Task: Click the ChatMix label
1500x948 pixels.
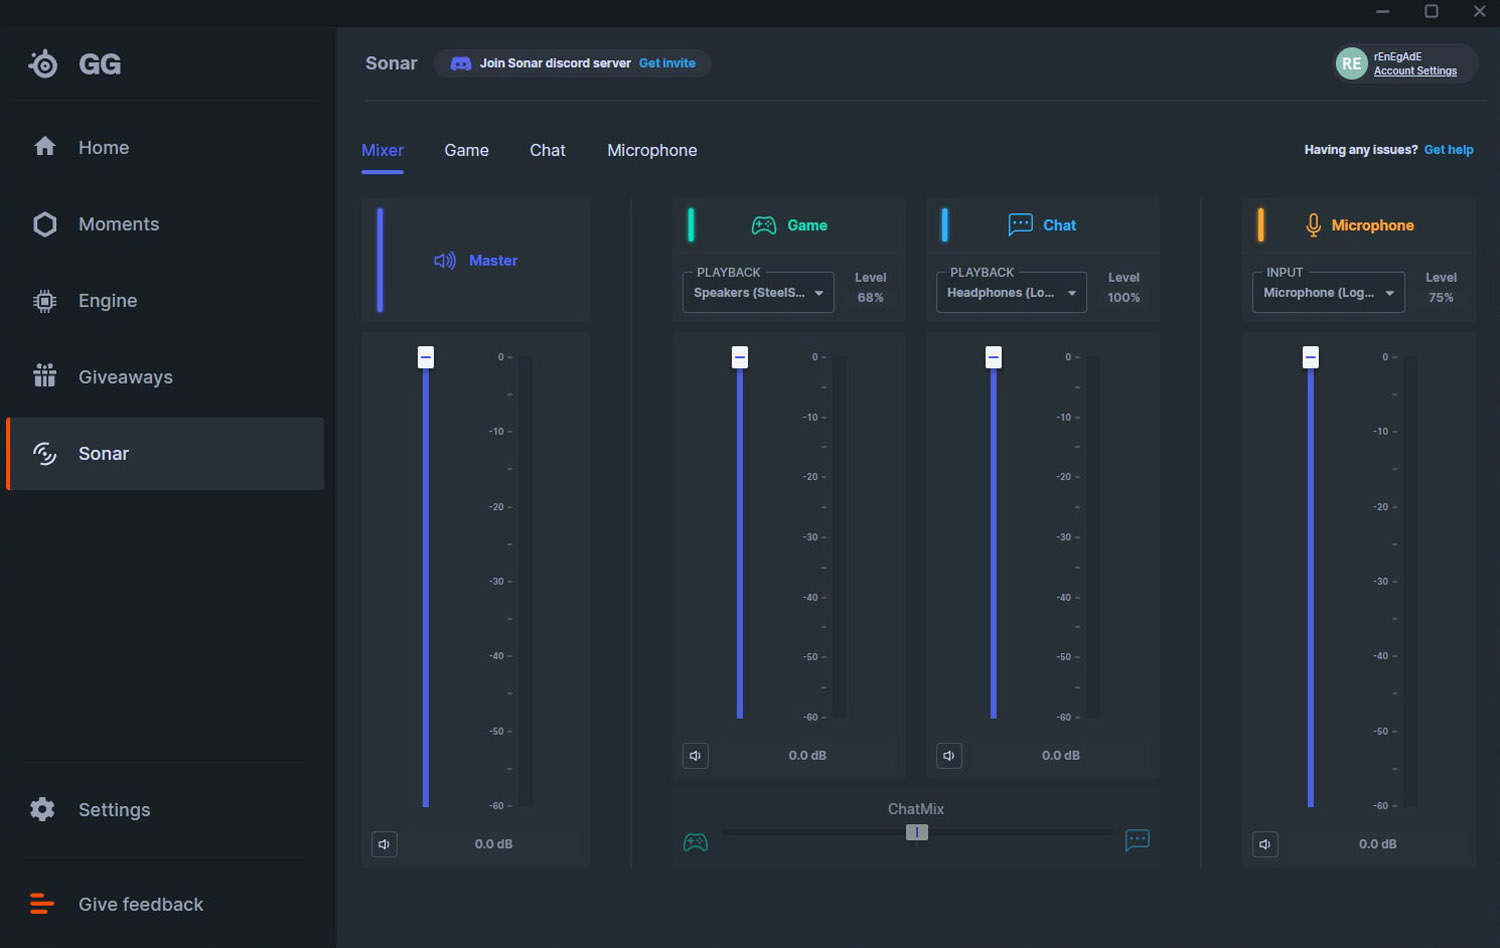Action: [x=916, y=809]
